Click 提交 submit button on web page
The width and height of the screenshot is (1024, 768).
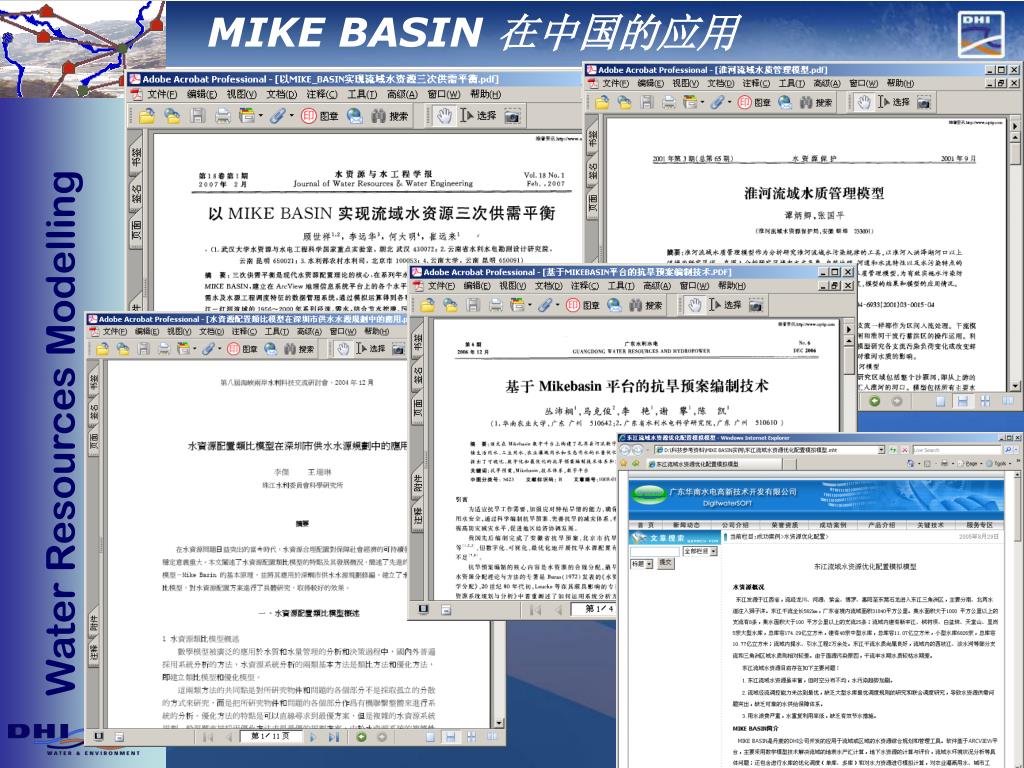[x=665, y=563]
